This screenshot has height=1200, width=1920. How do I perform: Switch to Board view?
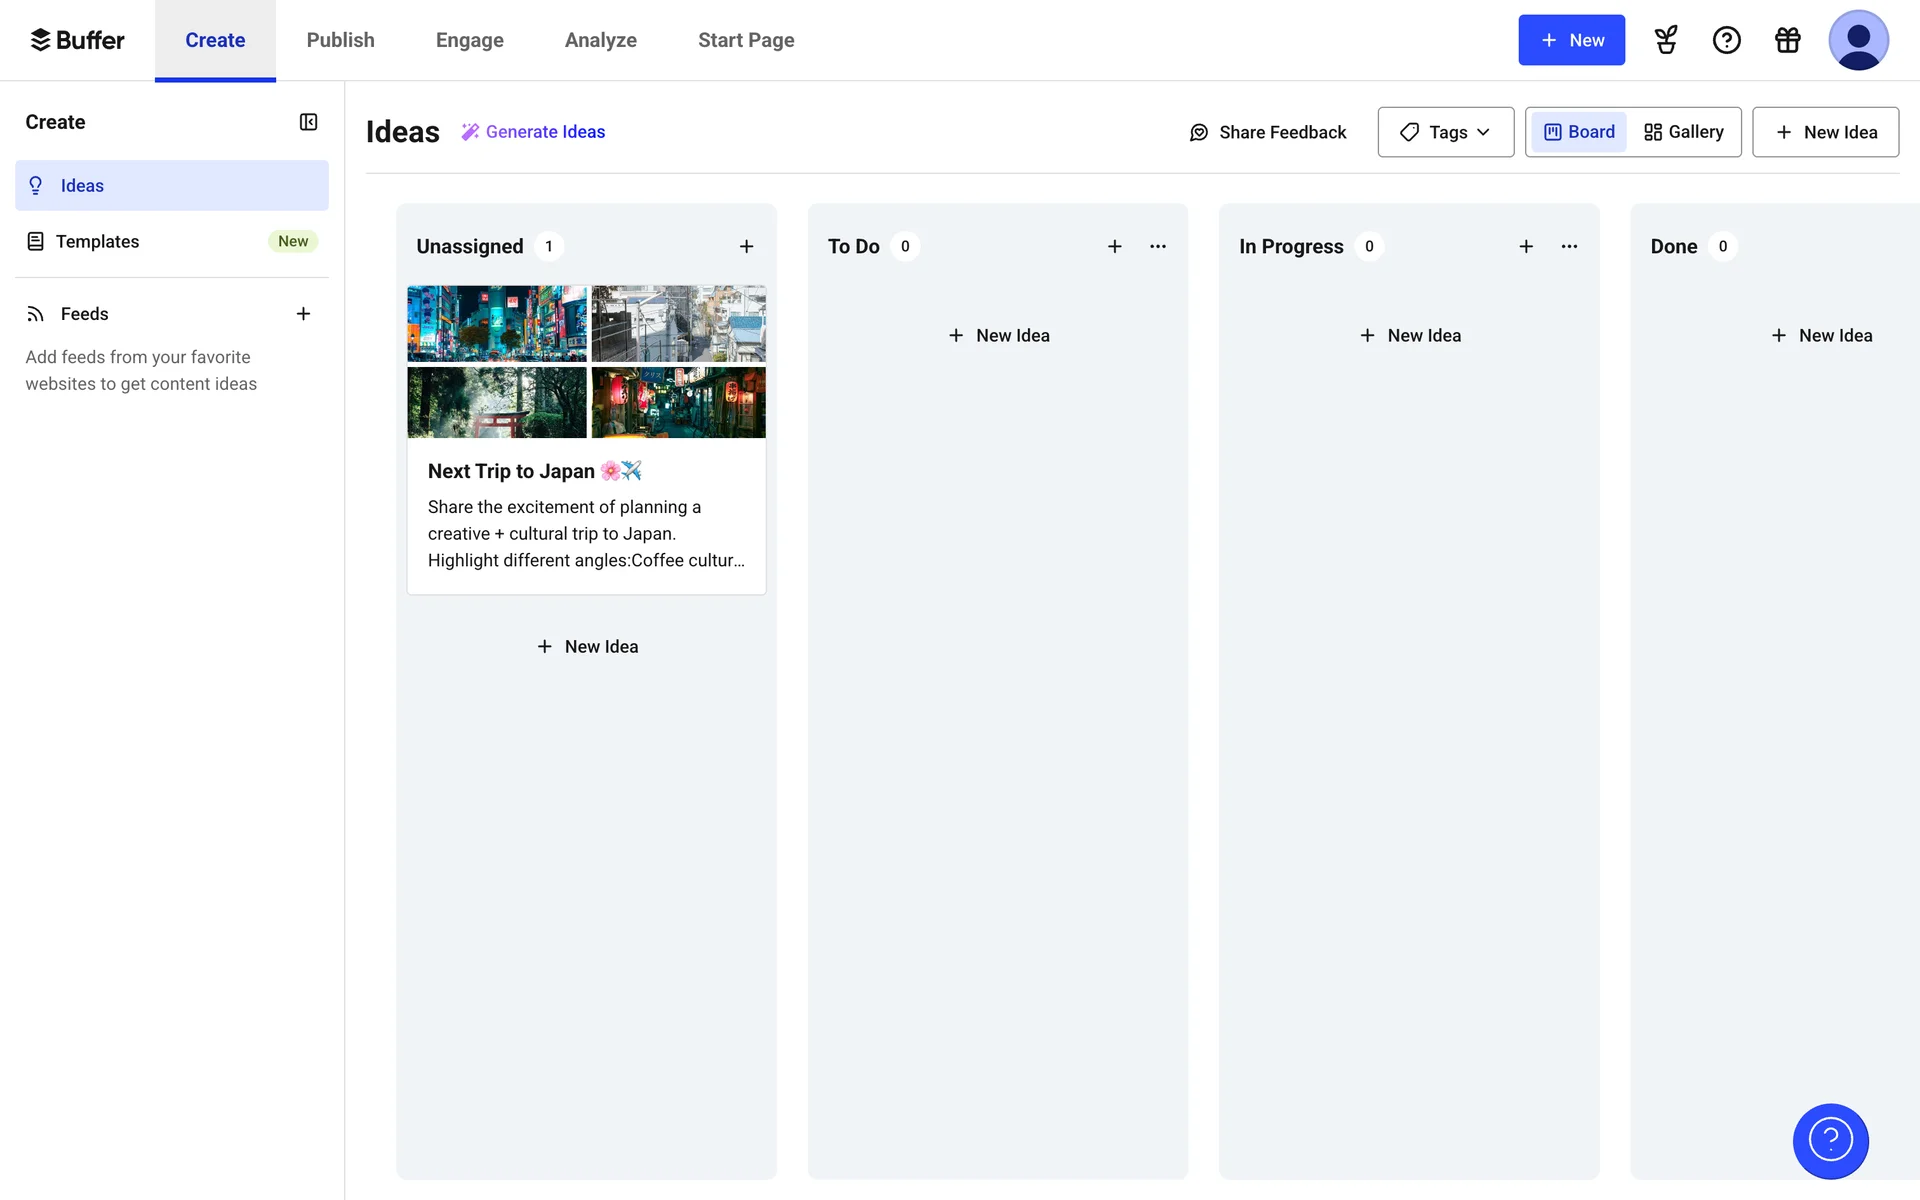click(x=1579, y=132)
